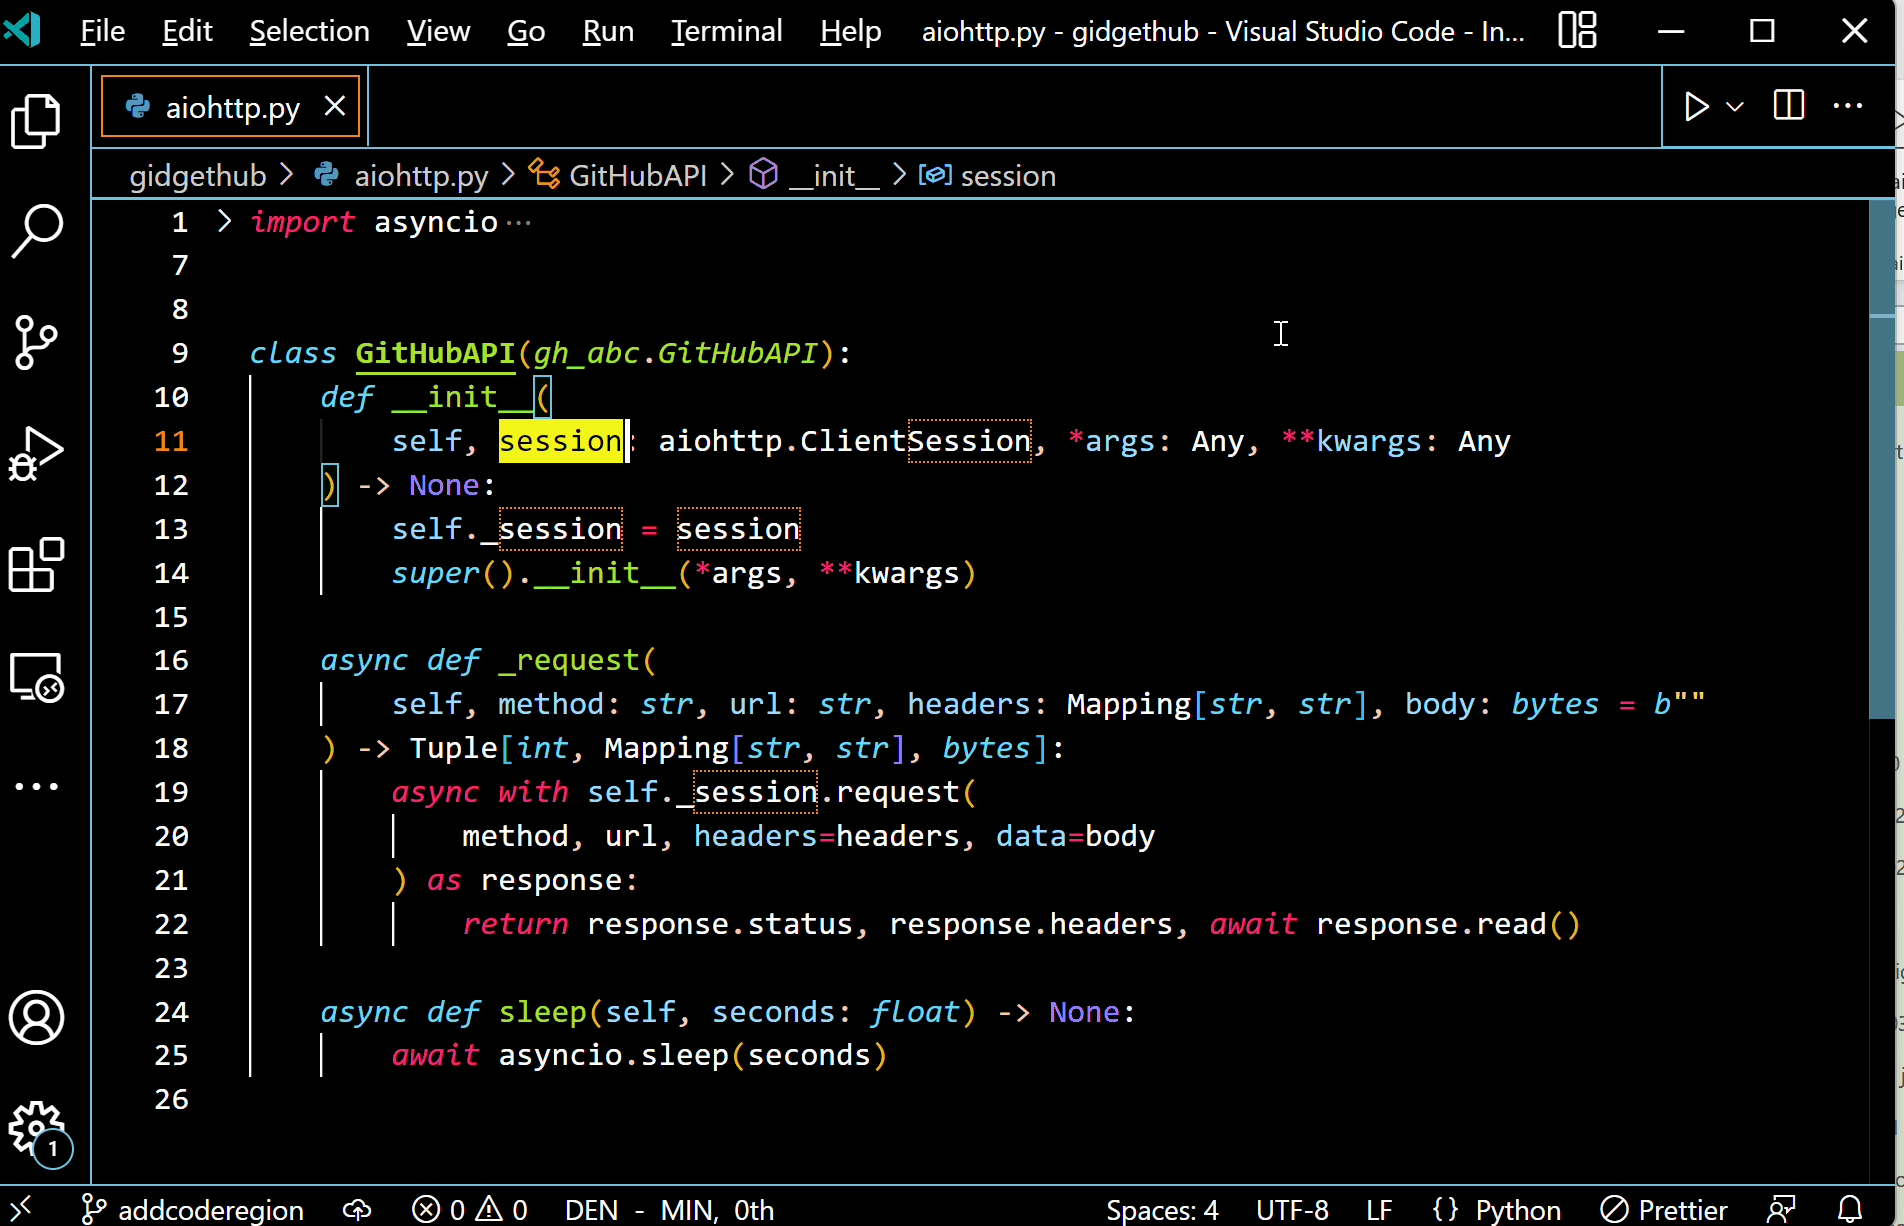Click the DEN - MIN, 0th status item
1904x1226 pixels.
click(x=669, y=1210)
